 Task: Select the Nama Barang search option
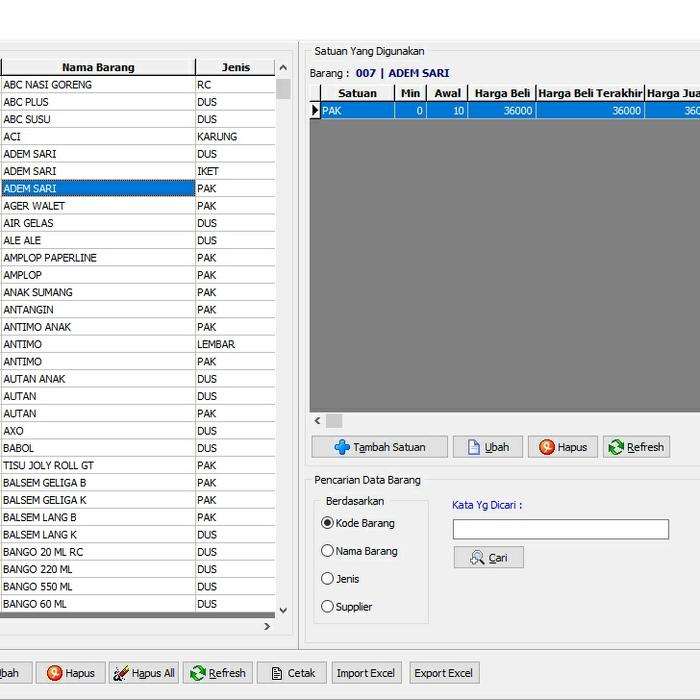pos(327,551)
